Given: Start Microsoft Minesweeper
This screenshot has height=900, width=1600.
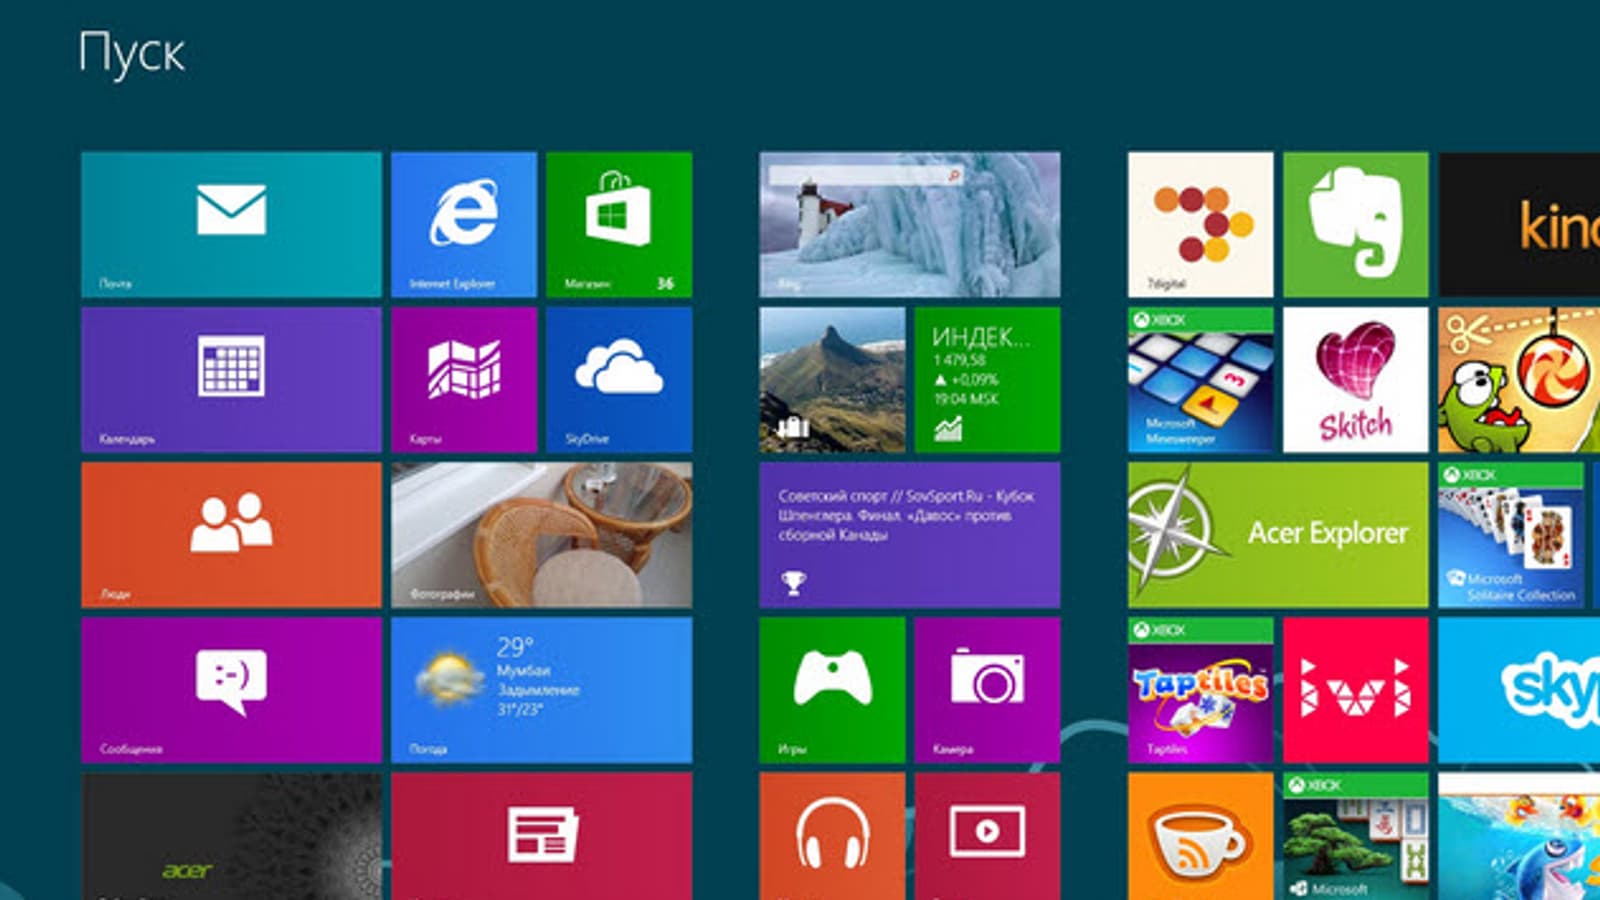Looking at the screenshot, I should (1201, 380).
